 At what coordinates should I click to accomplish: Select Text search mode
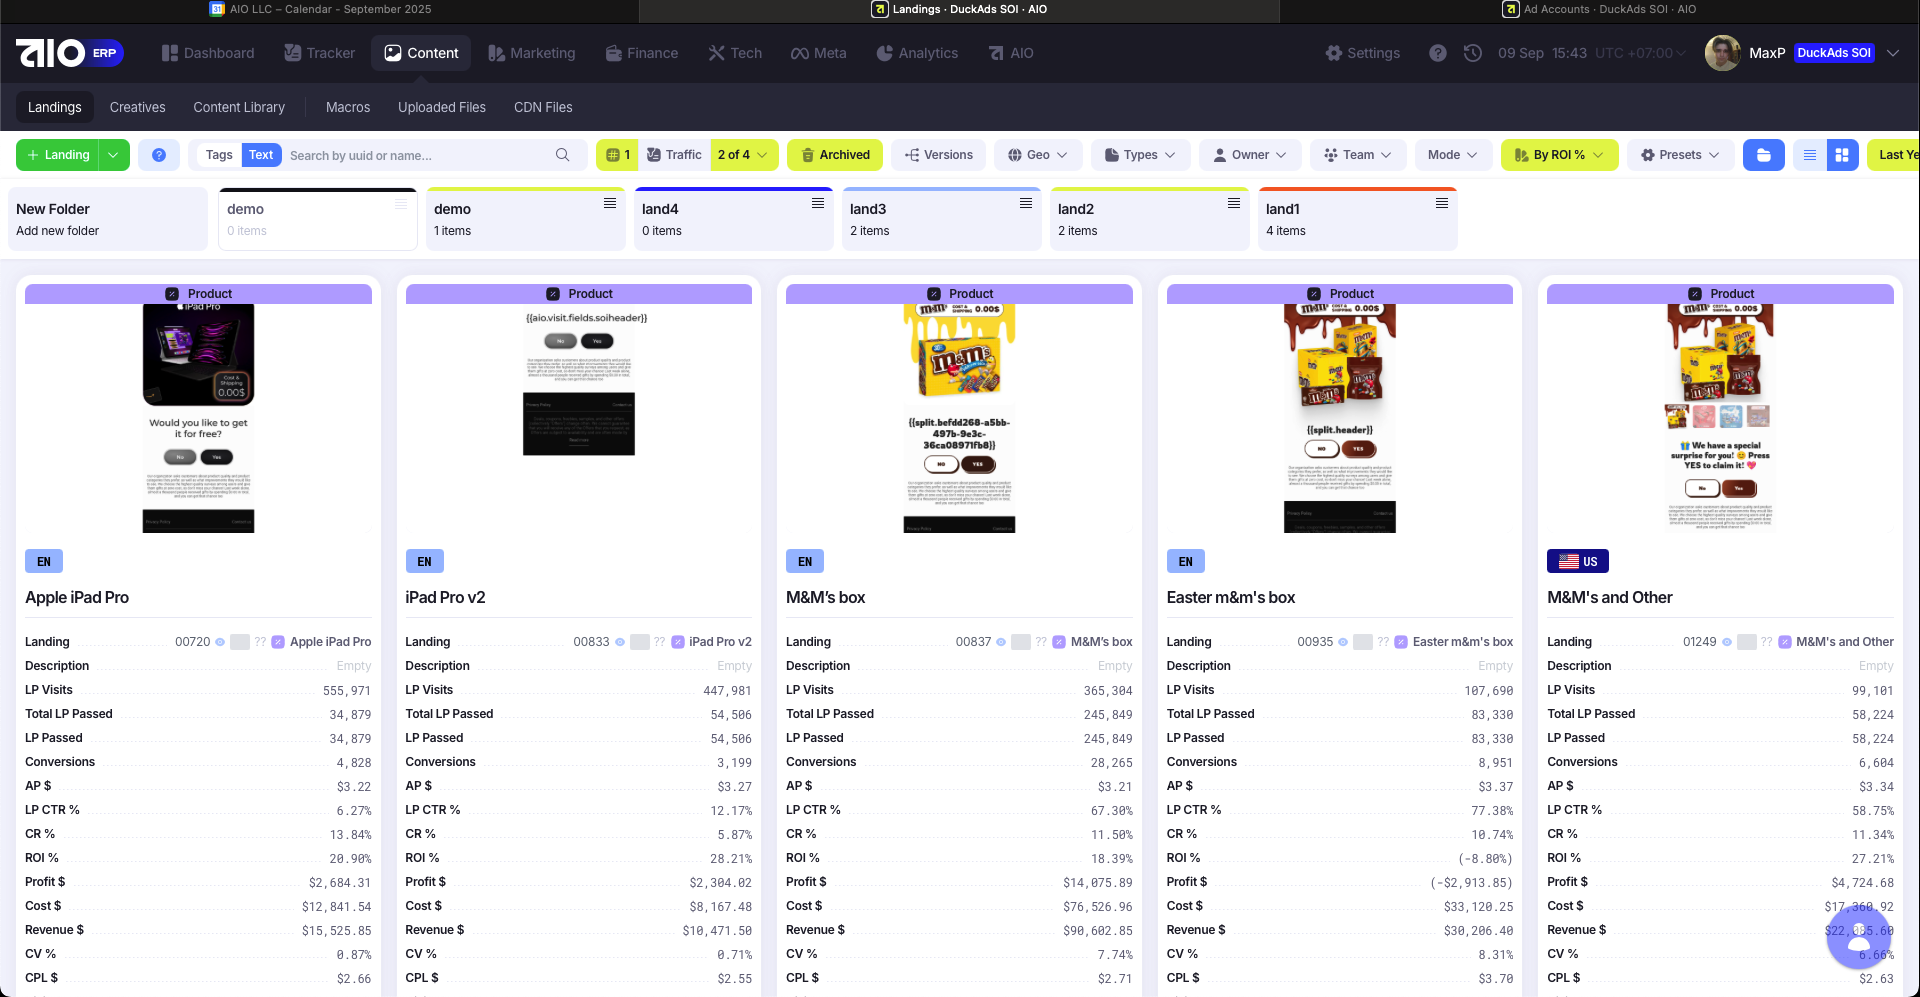pyautogui.click(x=261, y=155)
